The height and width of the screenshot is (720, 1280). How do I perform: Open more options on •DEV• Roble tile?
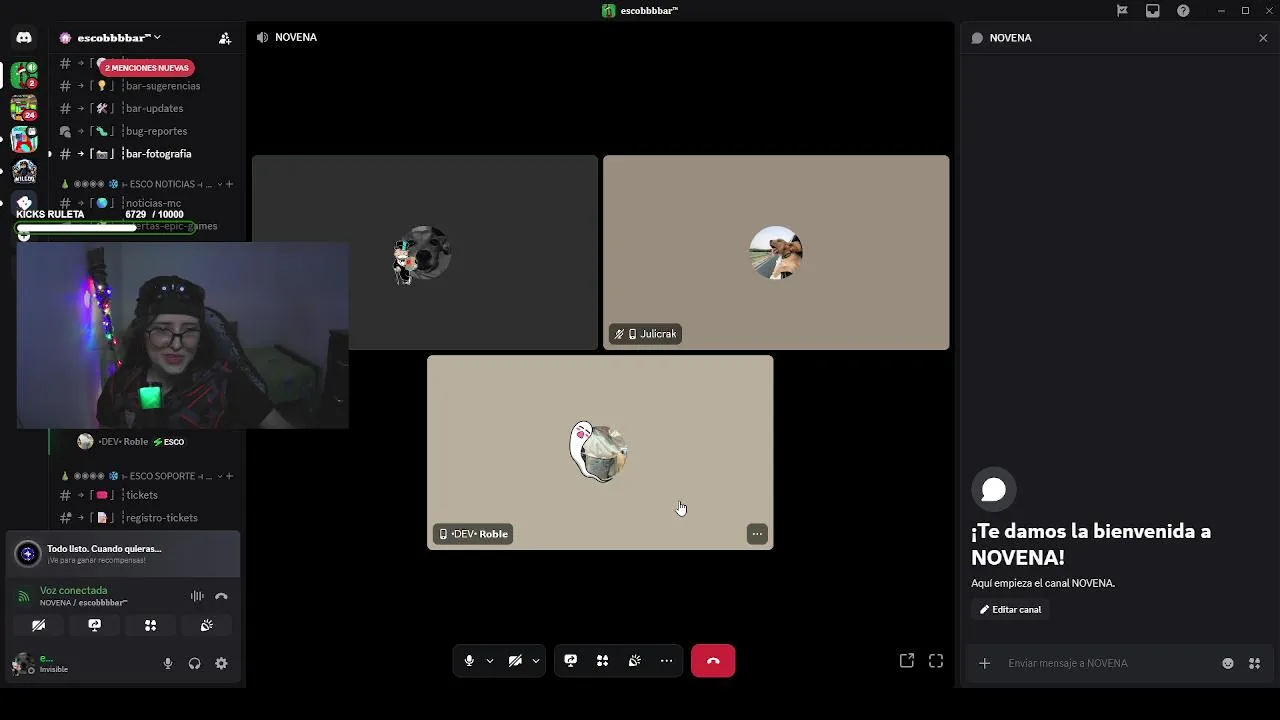(x=757, y=534)
